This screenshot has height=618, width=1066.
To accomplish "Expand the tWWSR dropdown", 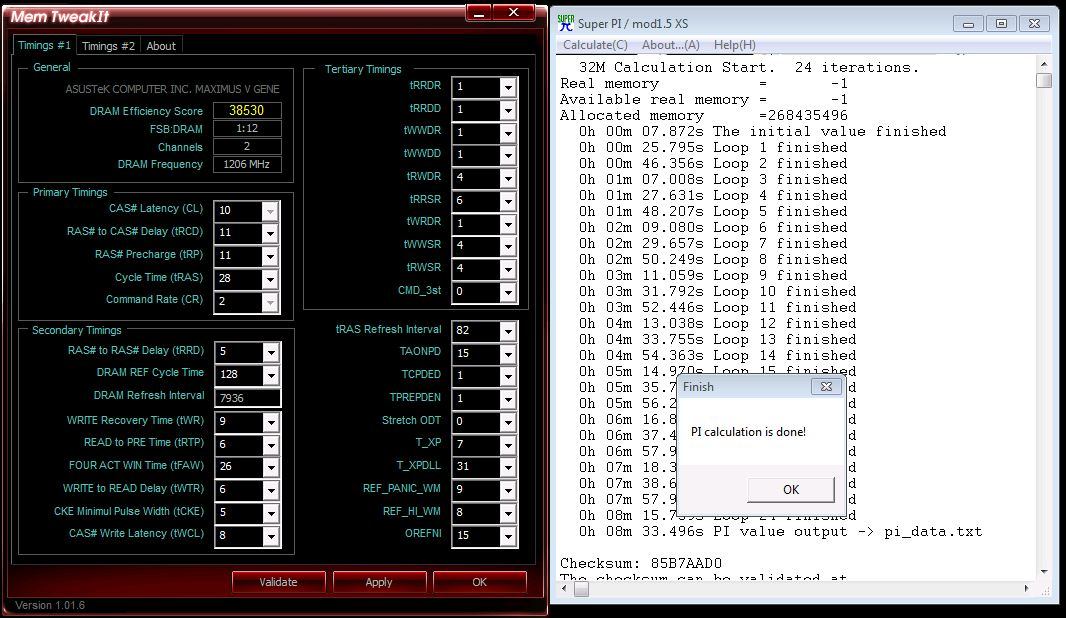I will 508,246.
